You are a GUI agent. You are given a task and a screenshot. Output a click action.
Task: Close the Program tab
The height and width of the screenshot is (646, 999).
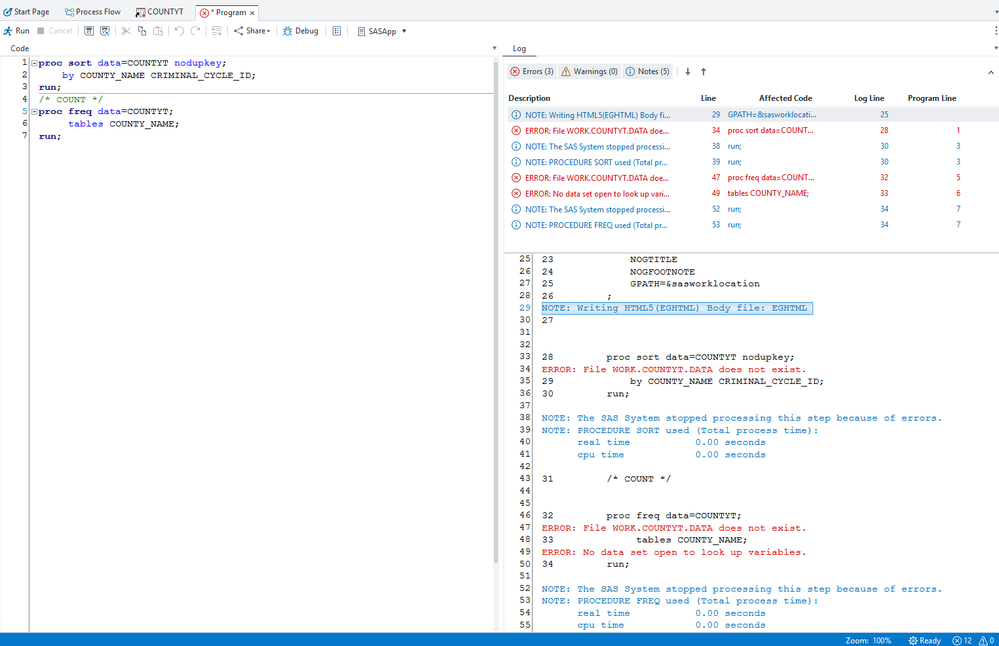click(252, 13)
